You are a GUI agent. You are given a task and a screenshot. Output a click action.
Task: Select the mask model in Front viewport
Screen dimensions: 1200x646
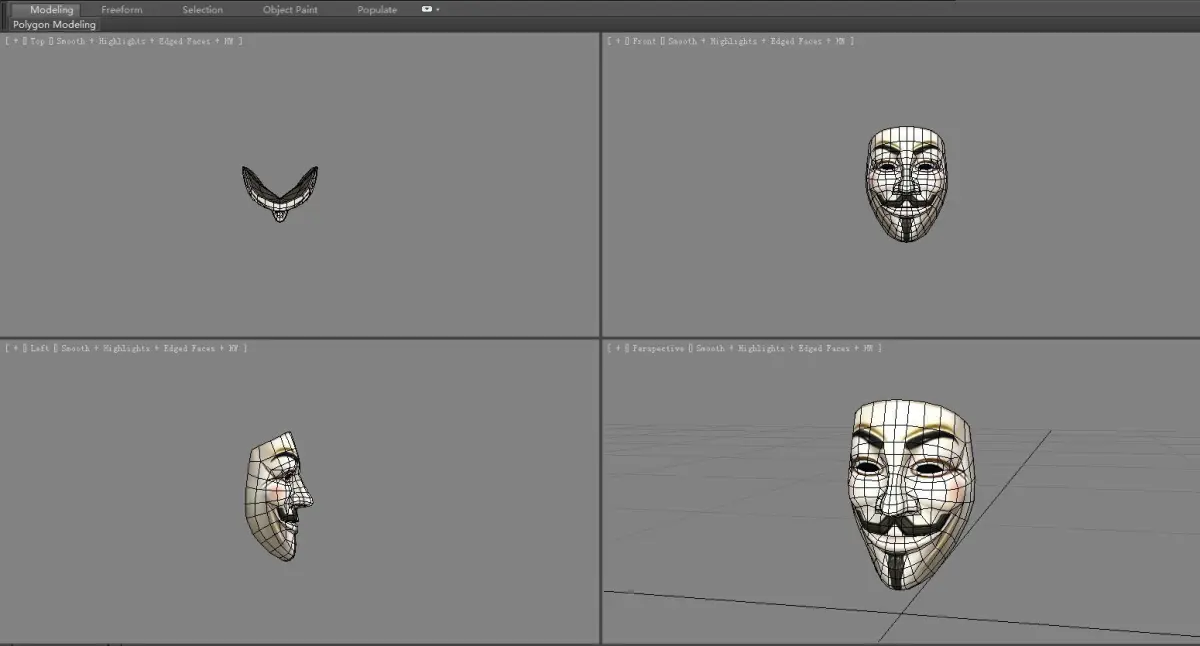(906, 185)
